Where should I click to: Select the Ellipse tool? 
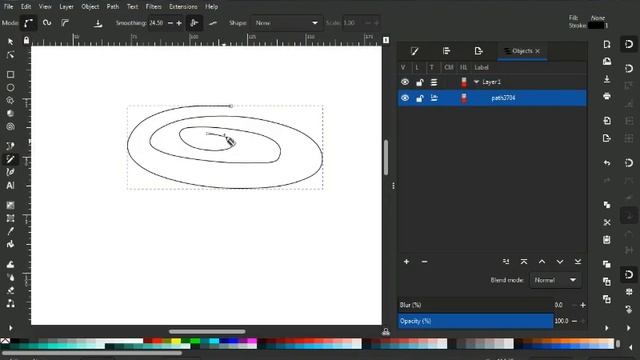(10, 87)
